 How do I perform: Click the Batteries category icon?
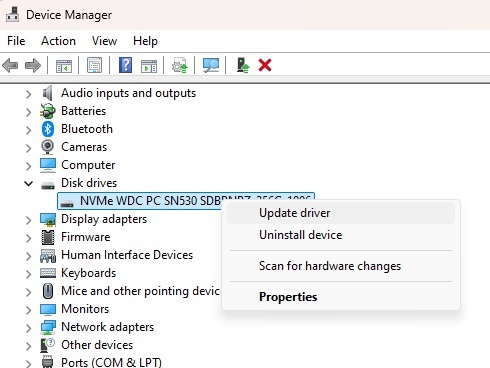pyautogui.click(x=48, y=111)
